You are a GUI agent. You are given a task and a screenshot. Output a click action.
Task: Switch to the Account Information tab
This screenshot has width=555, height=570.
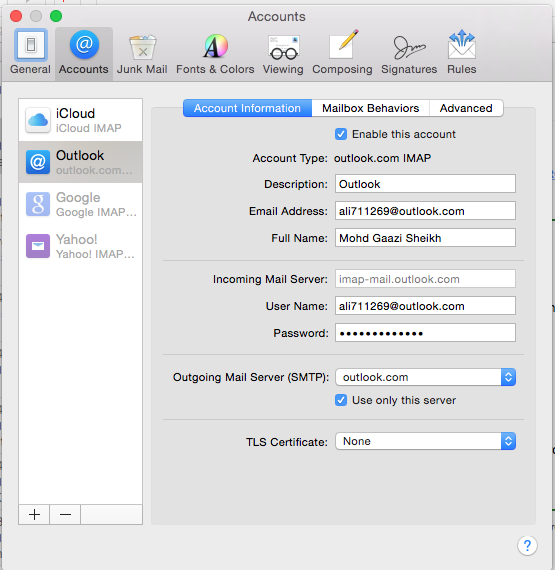pos(247,108)
